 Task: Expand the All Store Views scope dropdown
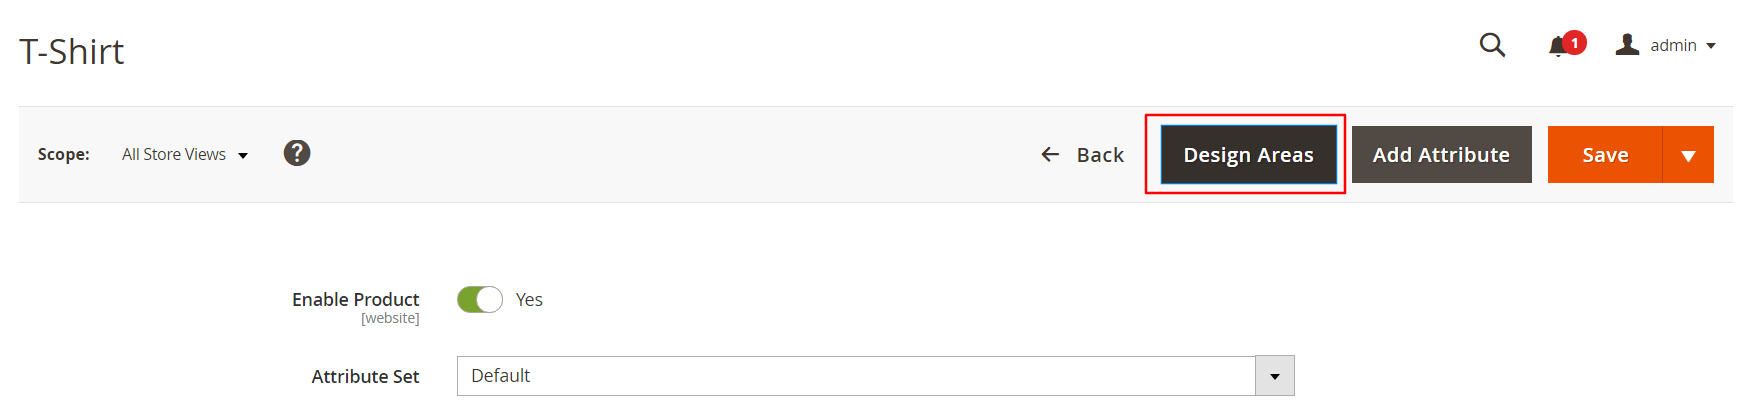(x=185, y=154)
